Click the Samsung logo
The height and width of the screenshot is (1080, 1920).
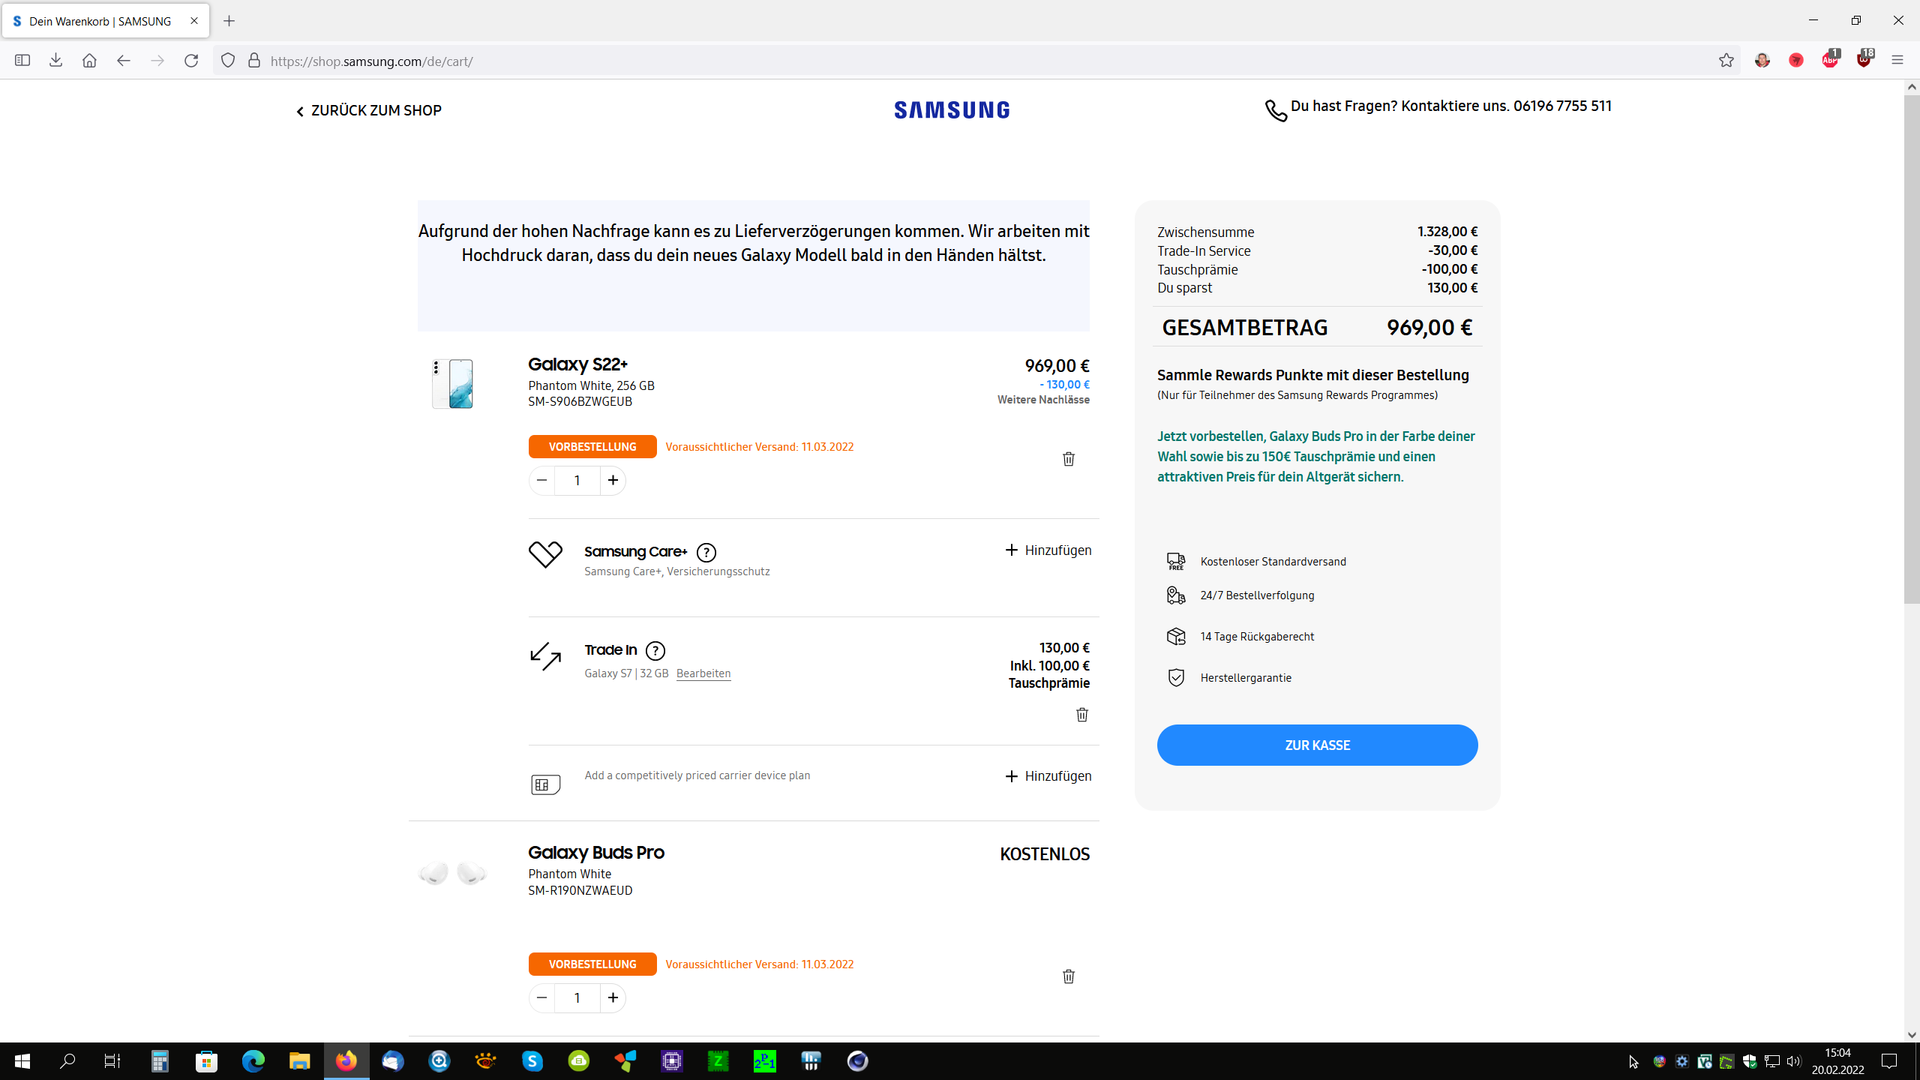point(952,110)
